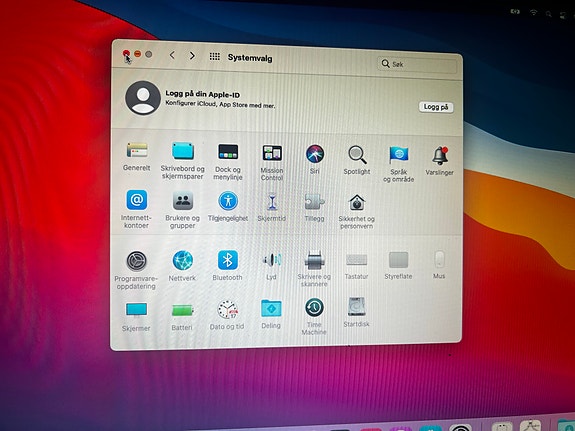Open Programvareoppdatering gear icon
The height and width of the screenshot is (431, 575).
coord(137,261)
